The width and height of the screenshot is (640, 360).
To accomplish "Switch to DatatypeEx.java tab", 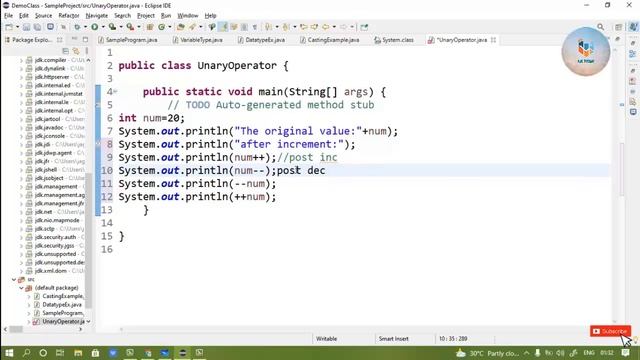I will (261, 40).
